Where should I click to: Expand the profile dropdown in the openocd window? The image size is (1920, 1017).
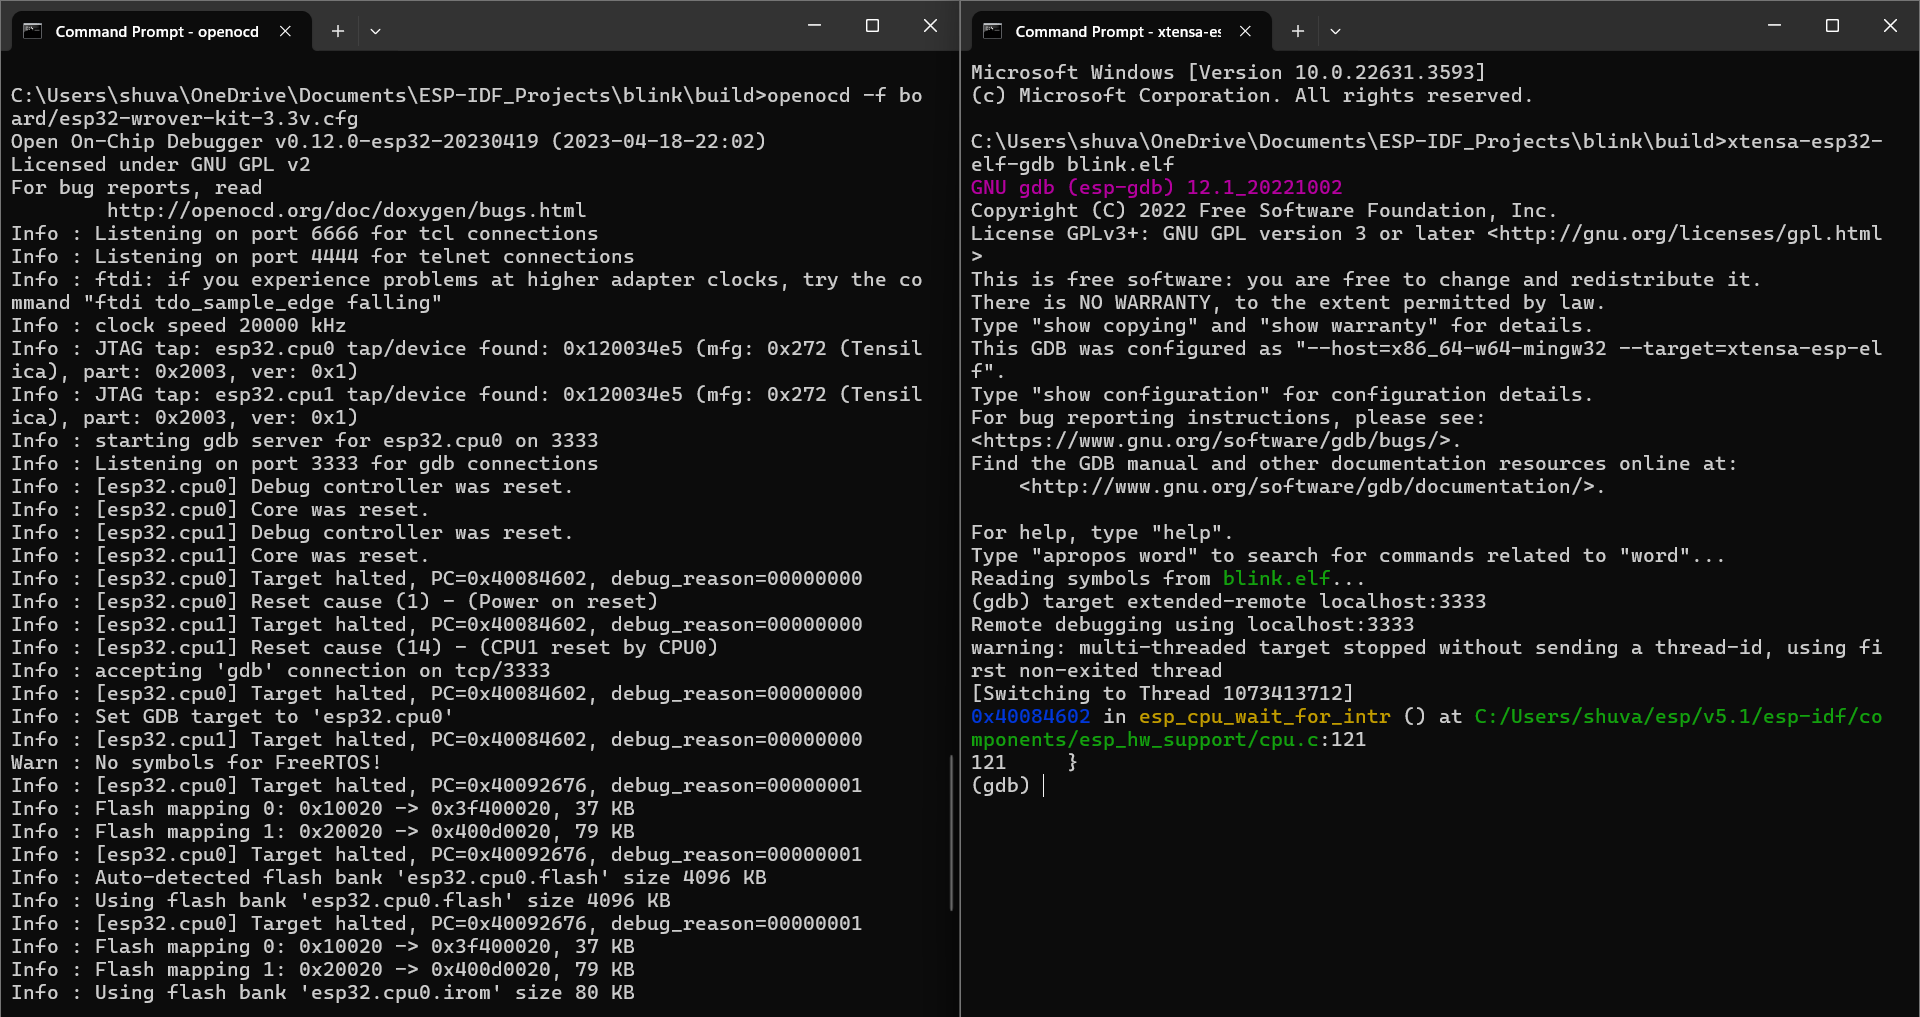click(376, 31)
